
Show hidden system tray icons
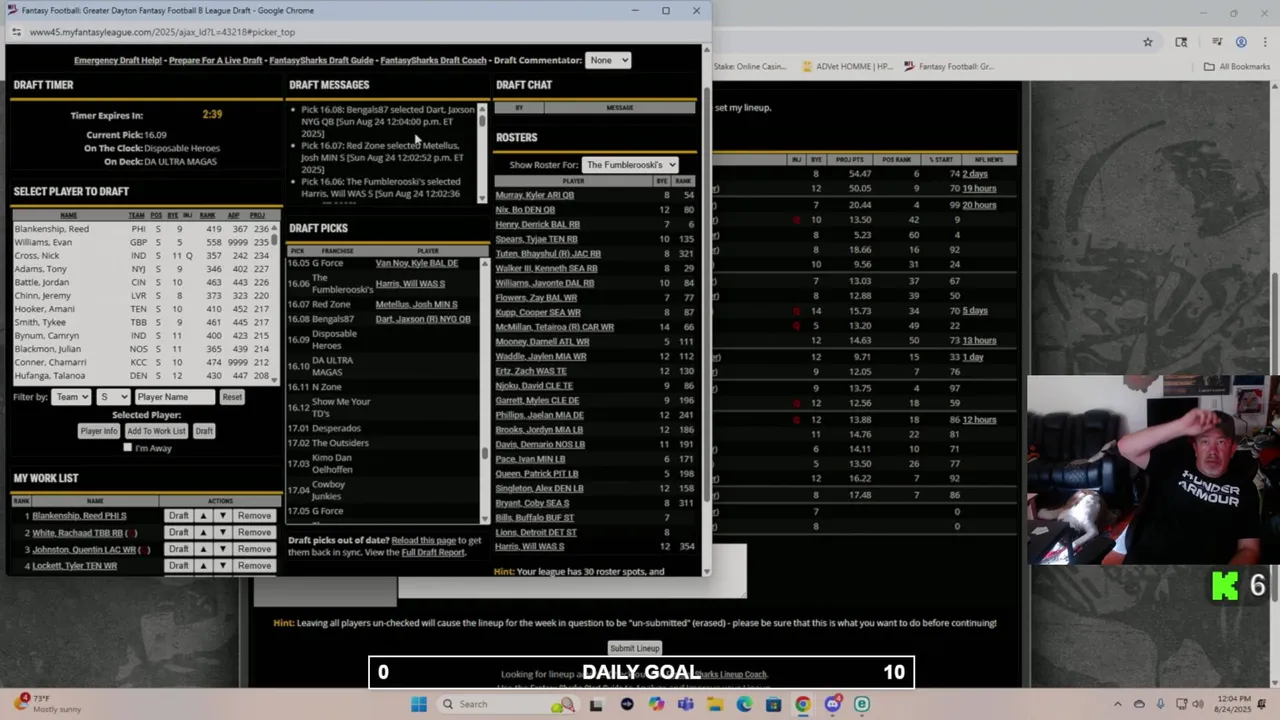[x=1117, y=704]
